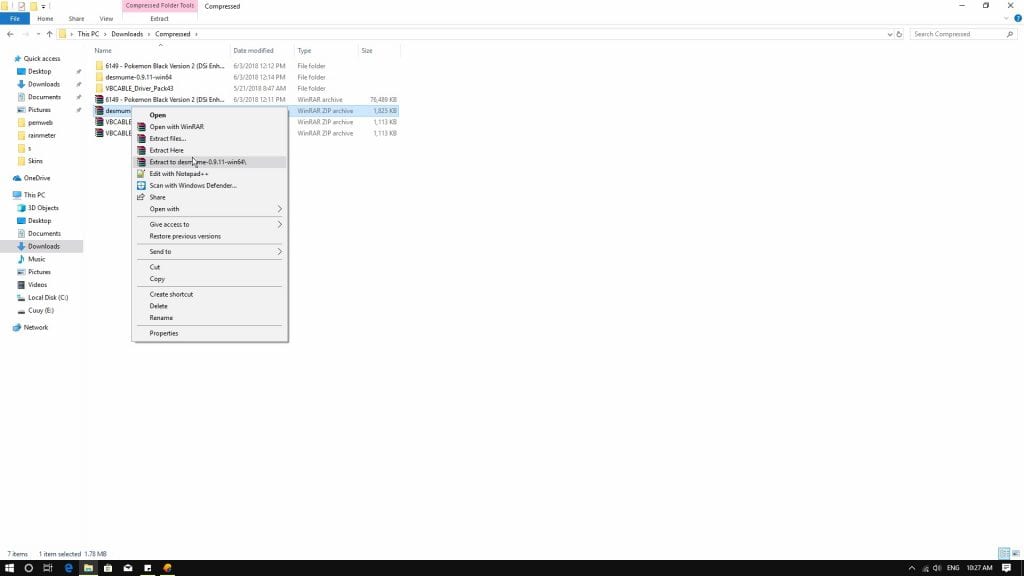Screen dimensions: 1024x576
Task: Open the Cuuy (E:) drive
Action: click(40, 310)
